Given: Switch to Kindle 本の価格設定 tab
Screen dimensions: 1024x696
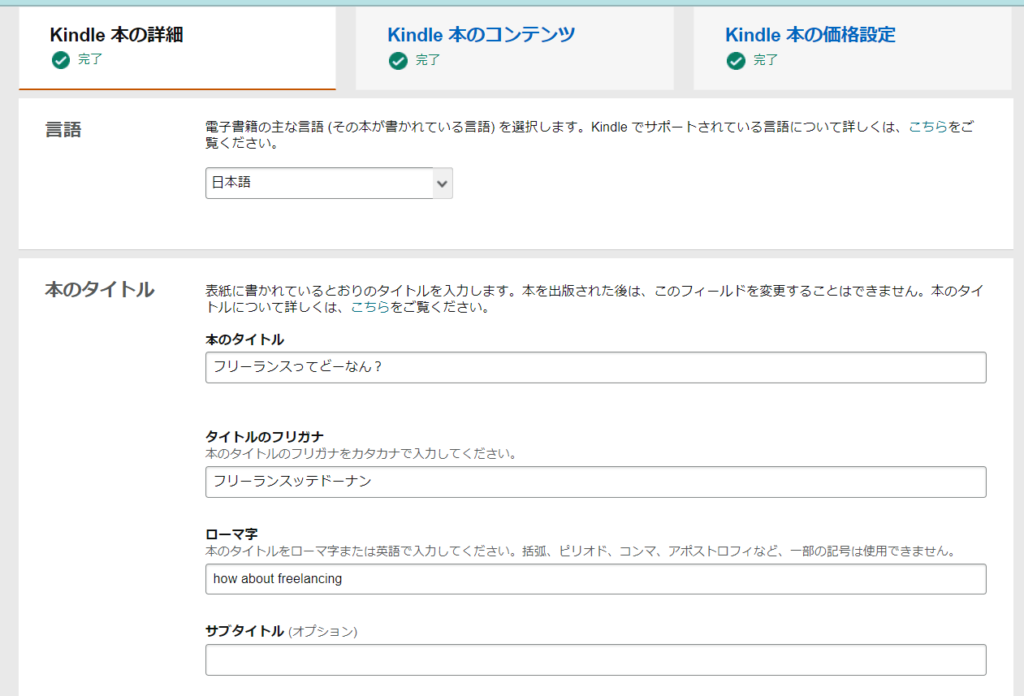Looking at the screenshot, I should tap(852, 48).
